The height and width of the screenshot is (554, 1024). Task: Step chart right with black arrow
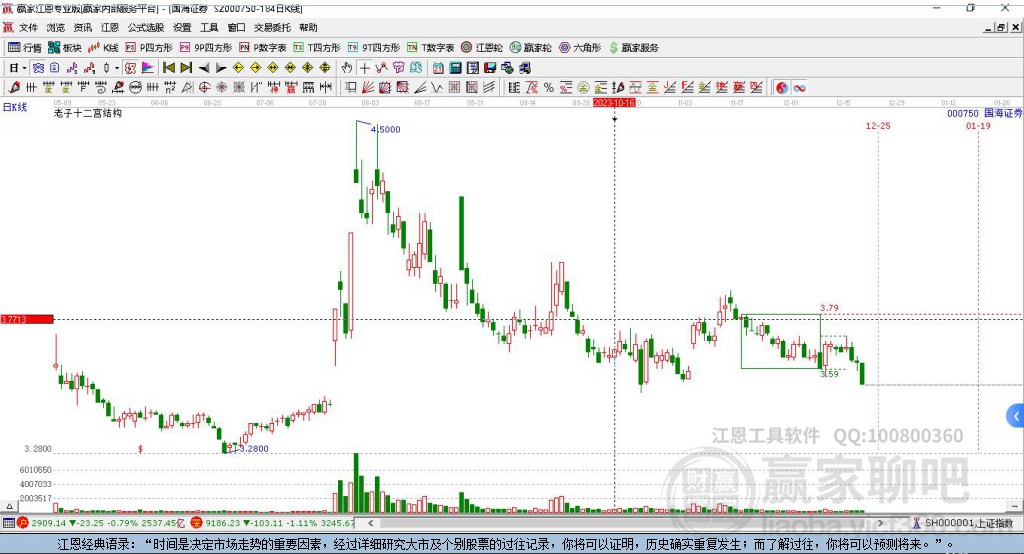[221, 68]
